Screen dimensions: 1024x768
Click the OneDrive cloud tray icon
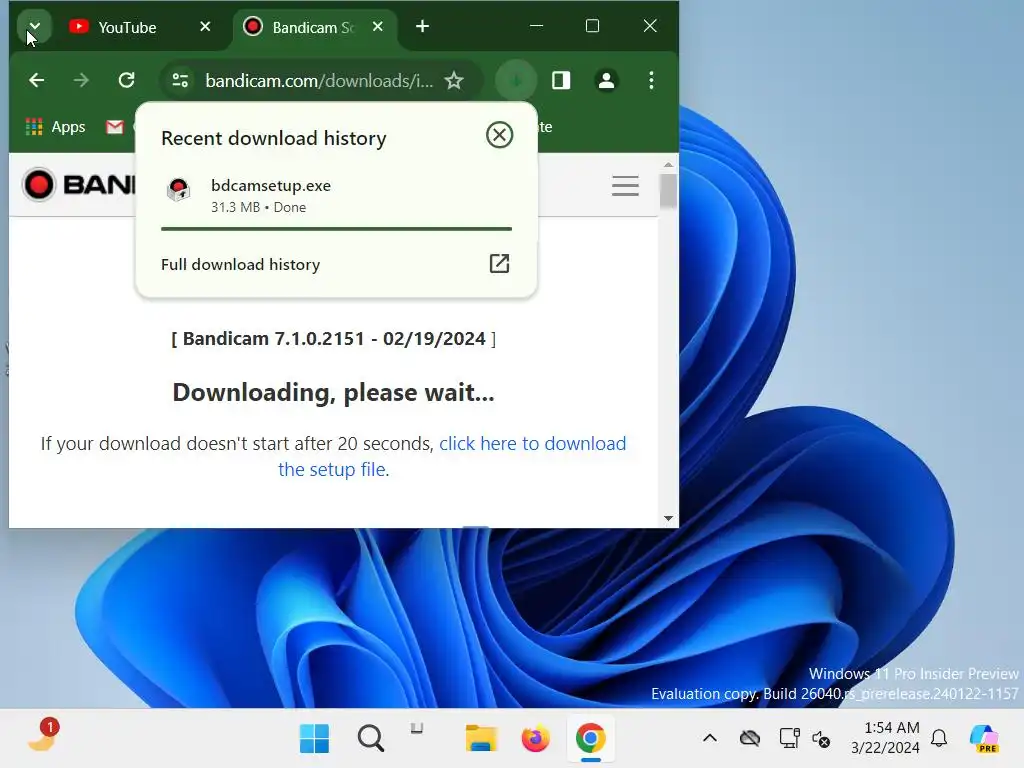pos(749,738)
